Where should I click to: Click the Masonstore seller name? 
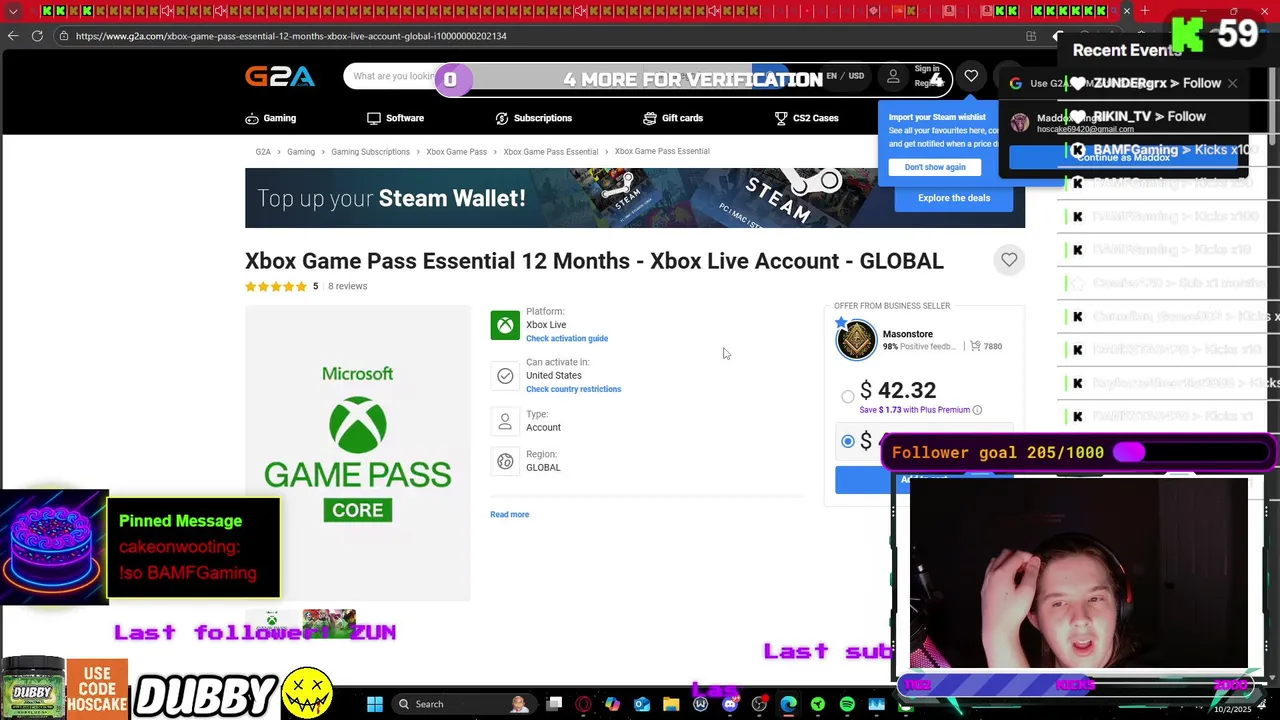(x=908, y=334)
